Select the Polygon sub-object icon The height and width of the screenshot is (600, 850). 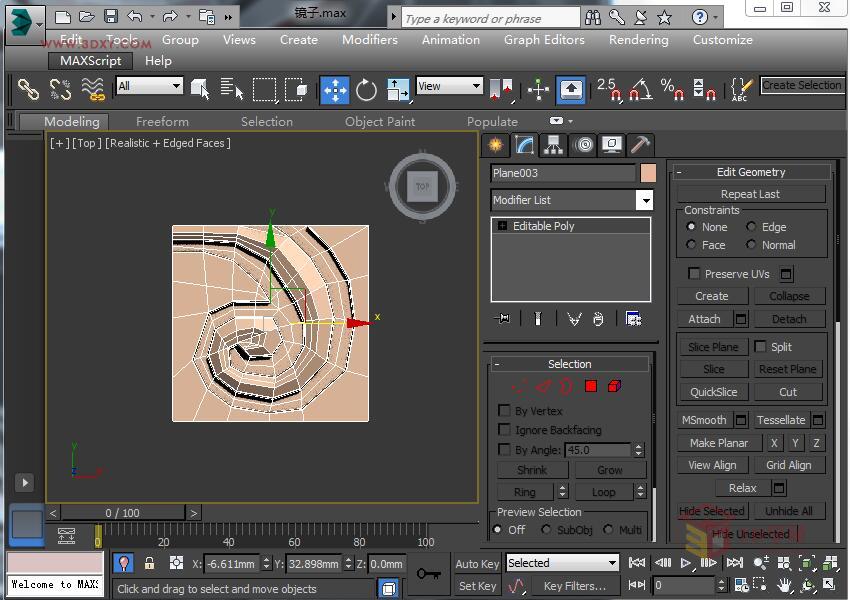[590, 386]
